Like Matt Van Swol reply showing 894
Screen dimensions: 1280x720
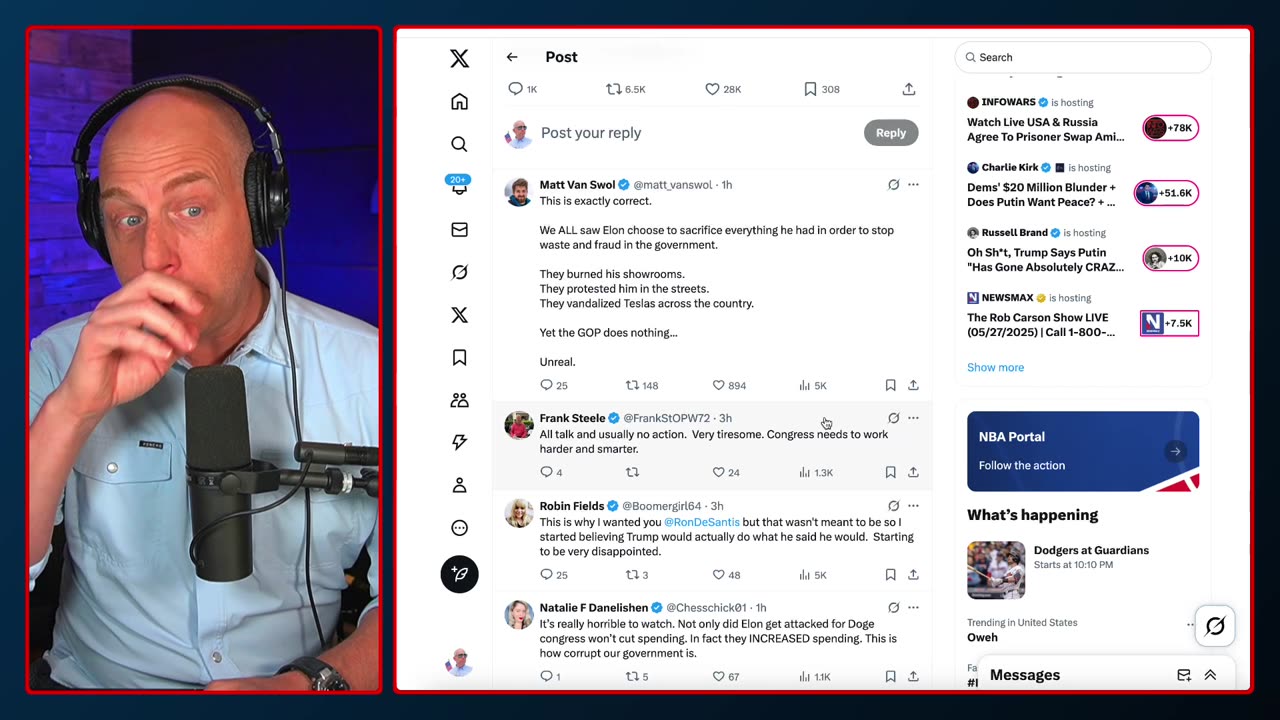click(x=729, y=385)
